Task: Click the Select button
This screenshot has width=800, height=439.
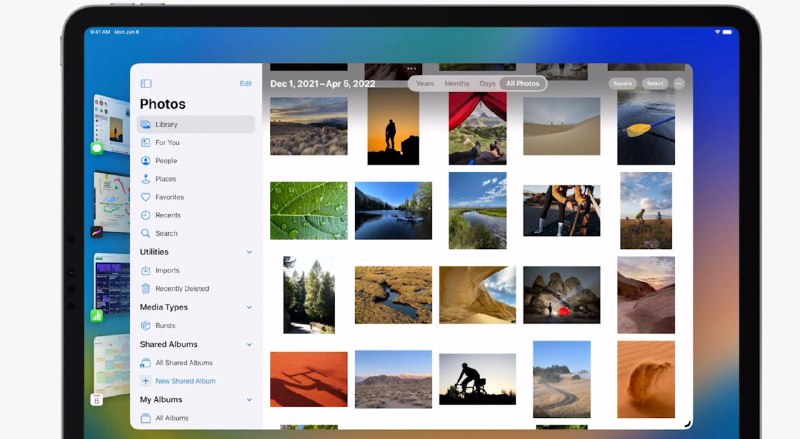Action: click(655, 83)
